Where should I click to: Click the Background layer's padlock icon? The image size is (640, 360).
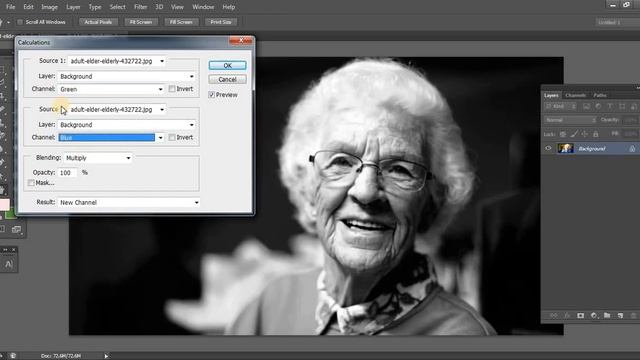click(x=632, y=149)
